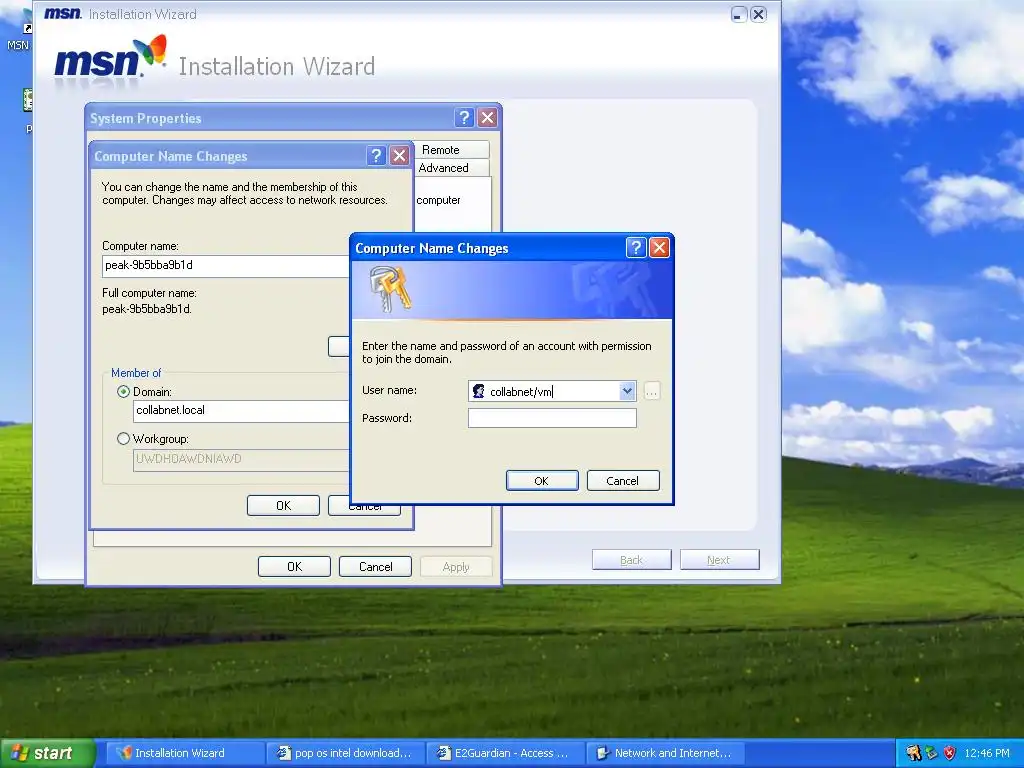Click the user icon in the User name field

478,391
